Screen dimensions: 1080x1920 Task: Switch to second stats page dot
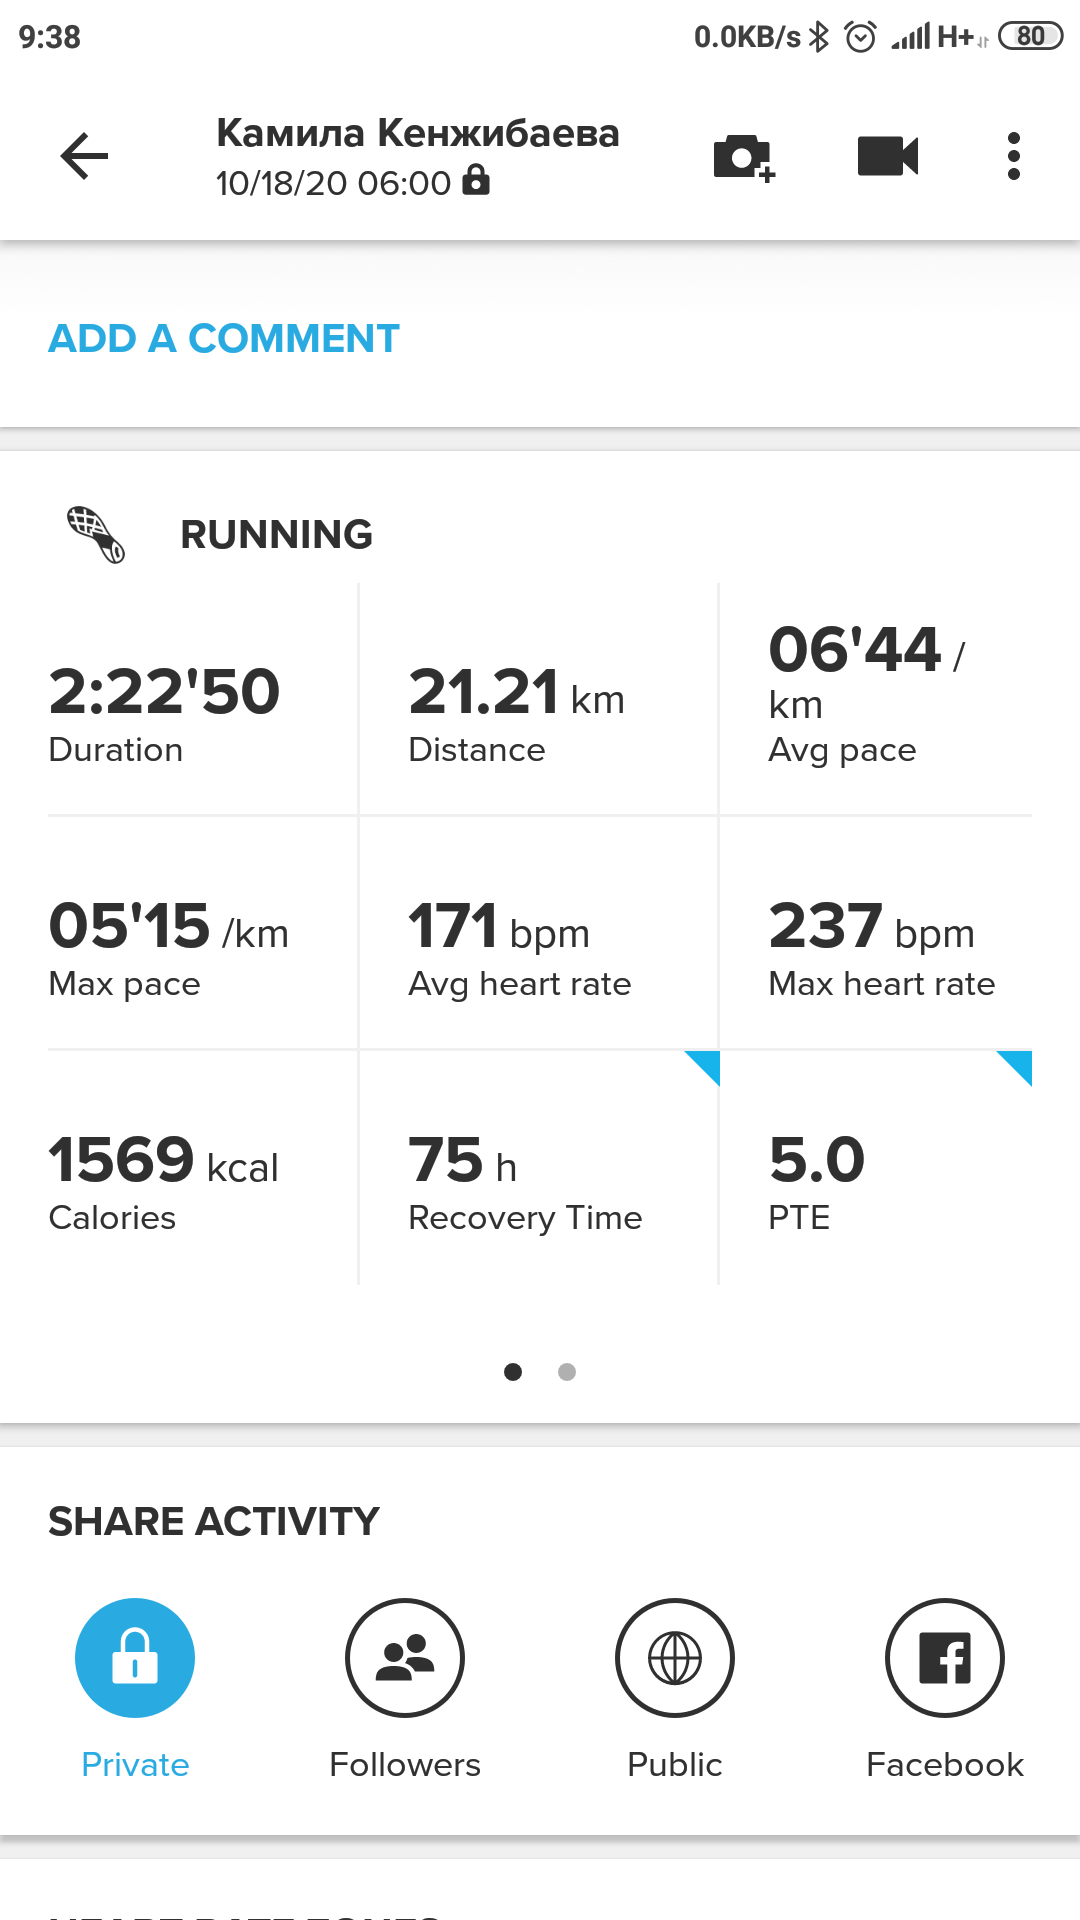(567, 1372)
